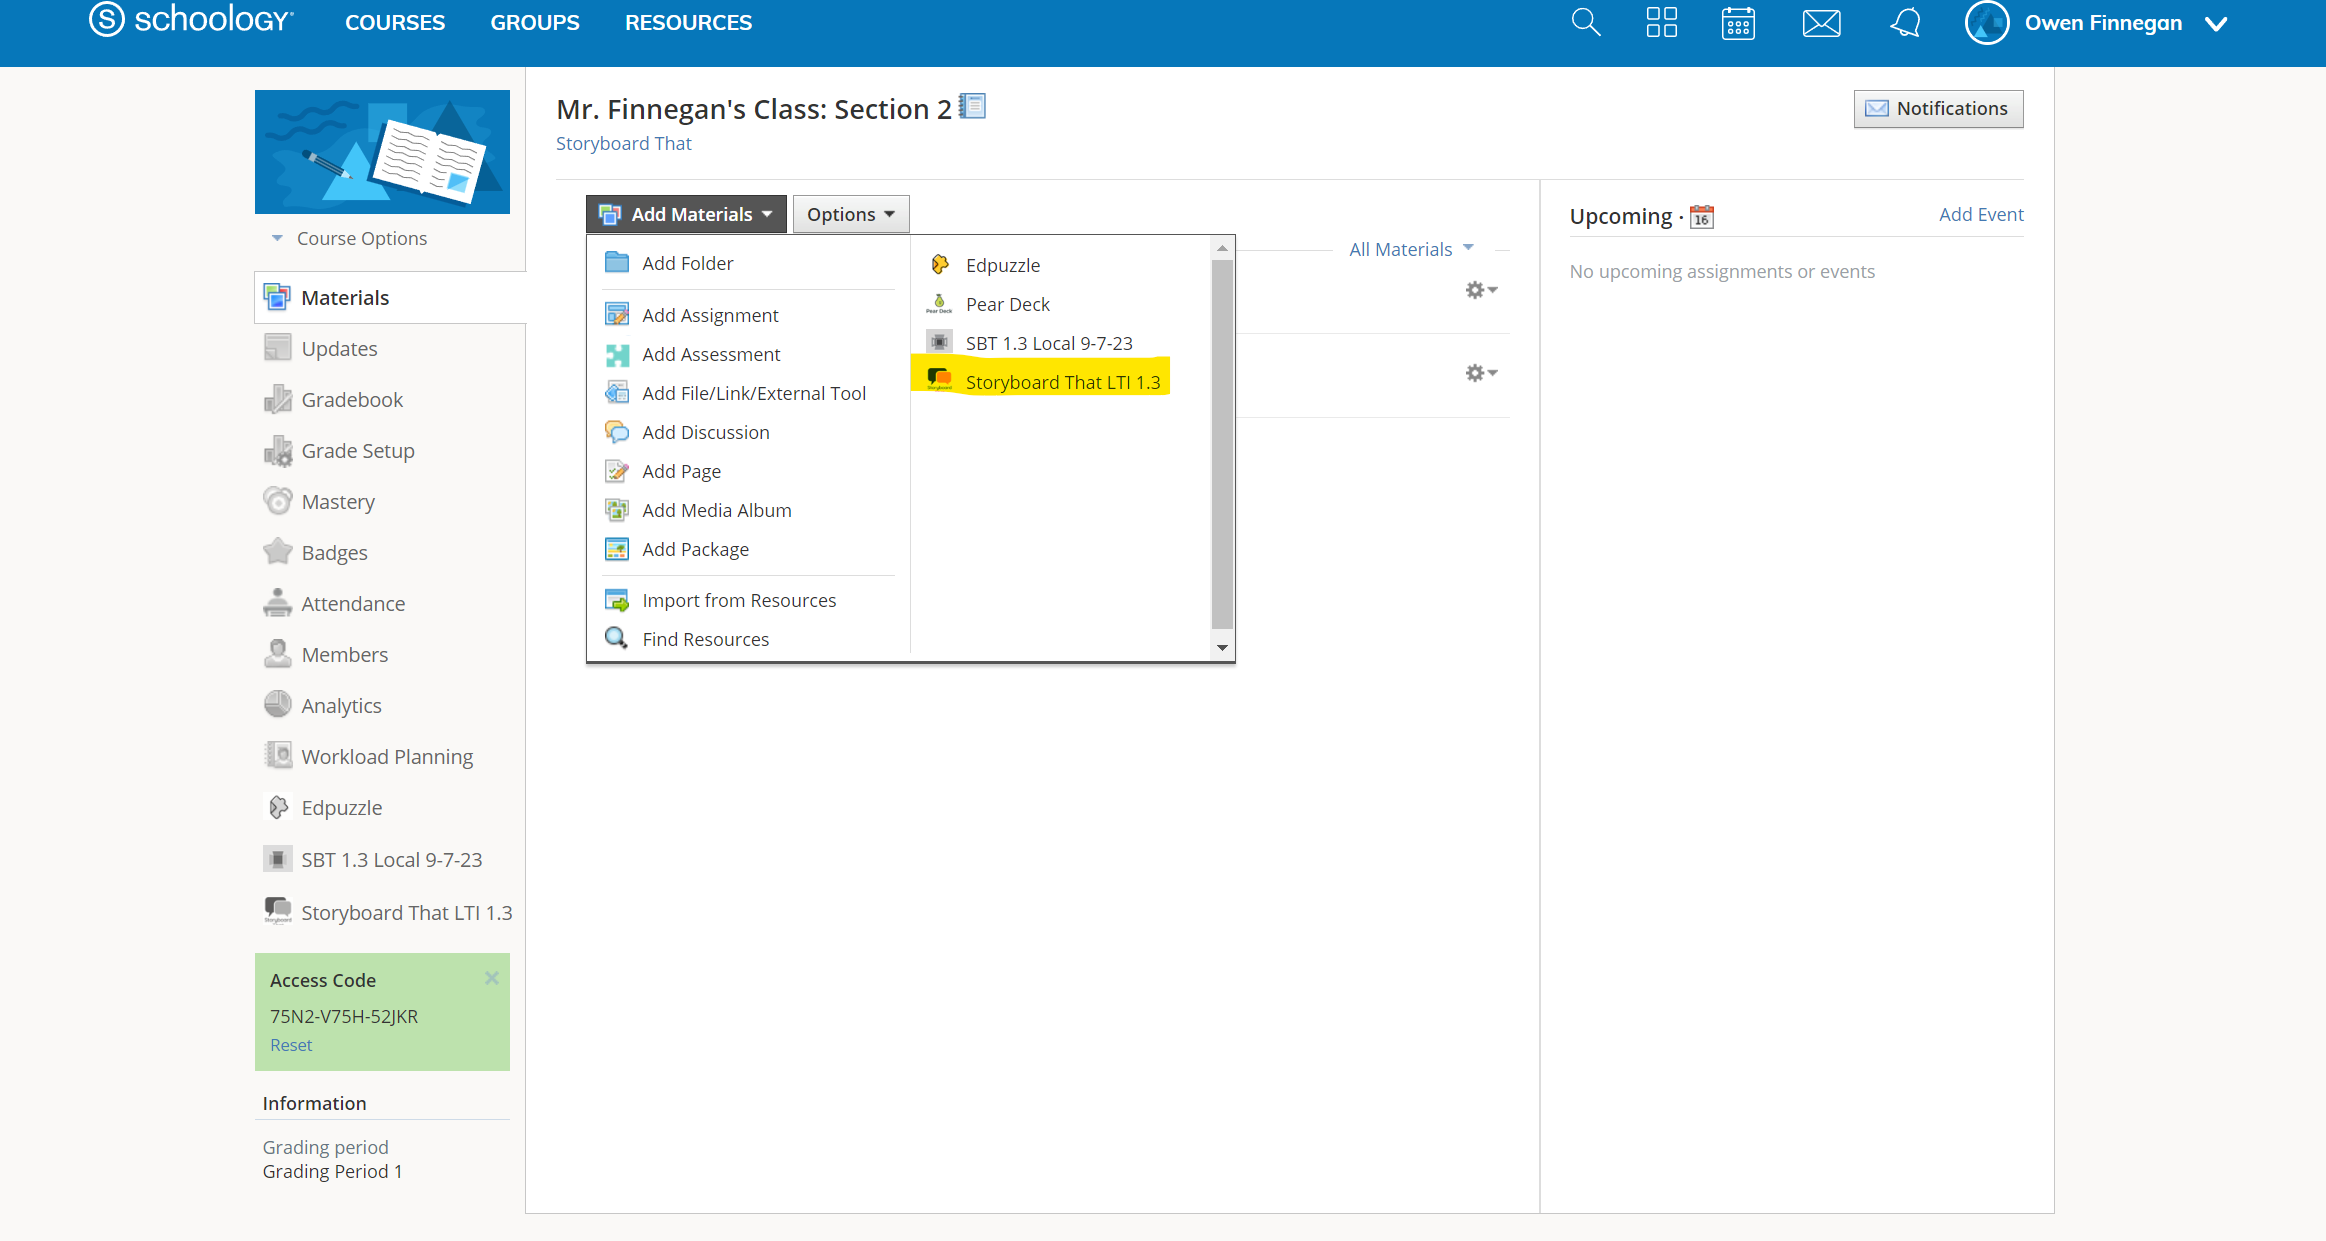Expand user menu chevron by Owen Finnegan
This screenshot has height=1241, width=2326.
(2216, 23)
